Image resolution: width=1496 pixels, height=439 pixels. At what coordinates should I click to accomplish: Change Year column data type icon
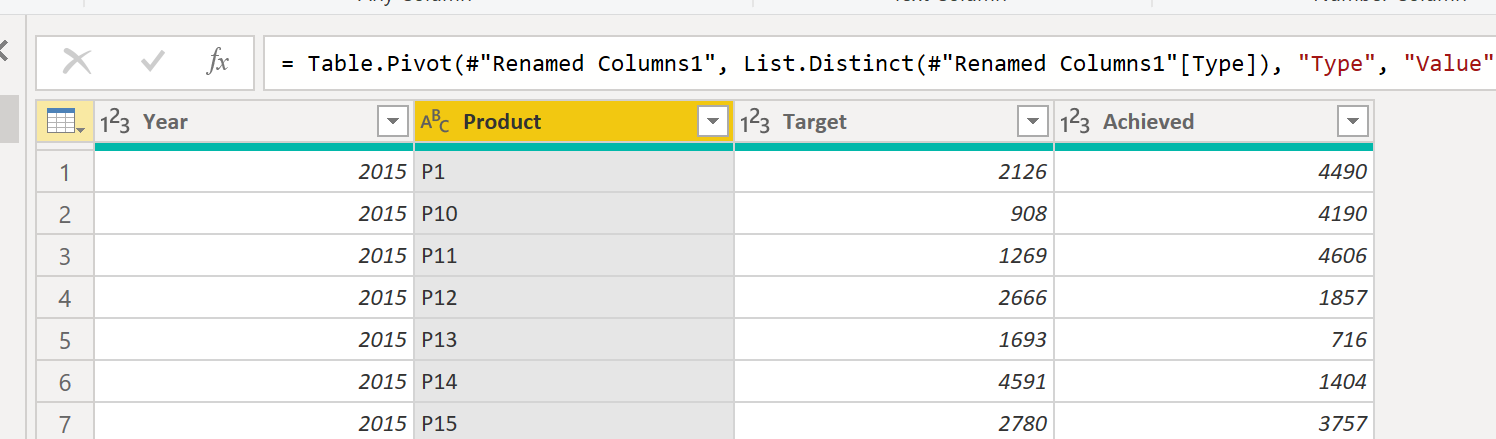[x=115, y=122]
